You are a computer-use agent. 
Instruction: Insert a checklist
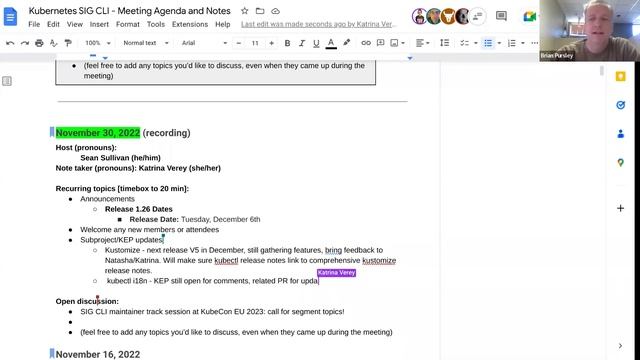(x=464, y=43)
